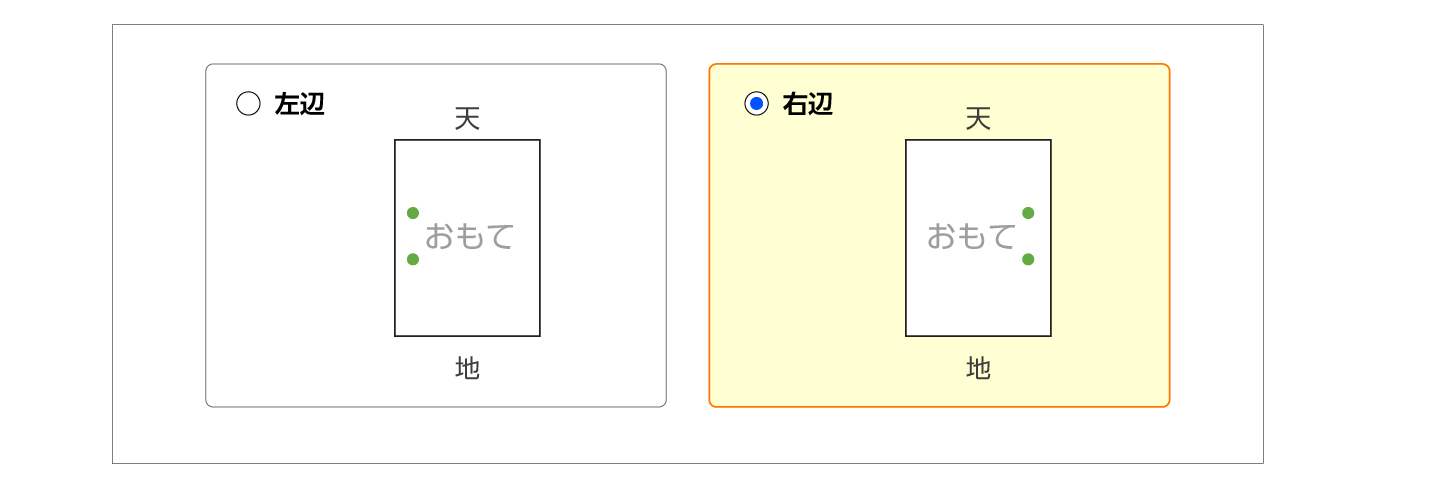Click the 右辺 option label text
This screenshot has height=480, width=1430.
click(x=808, y=104)
